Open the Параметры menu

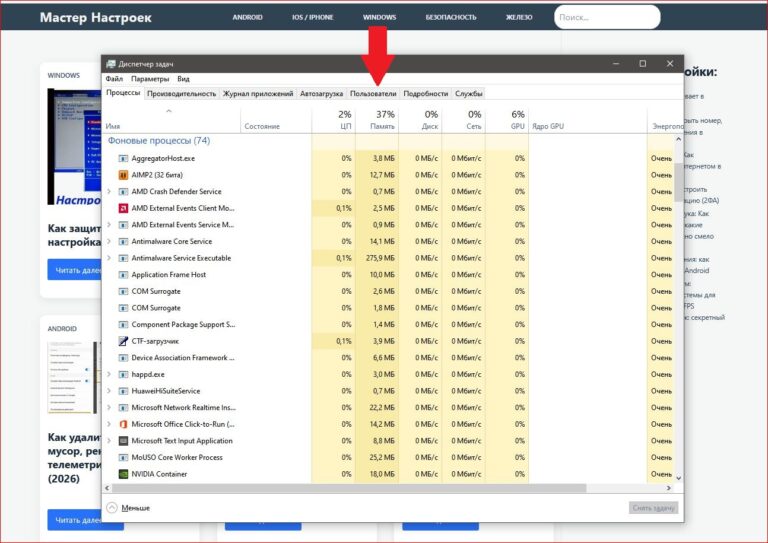pos(150,79)
